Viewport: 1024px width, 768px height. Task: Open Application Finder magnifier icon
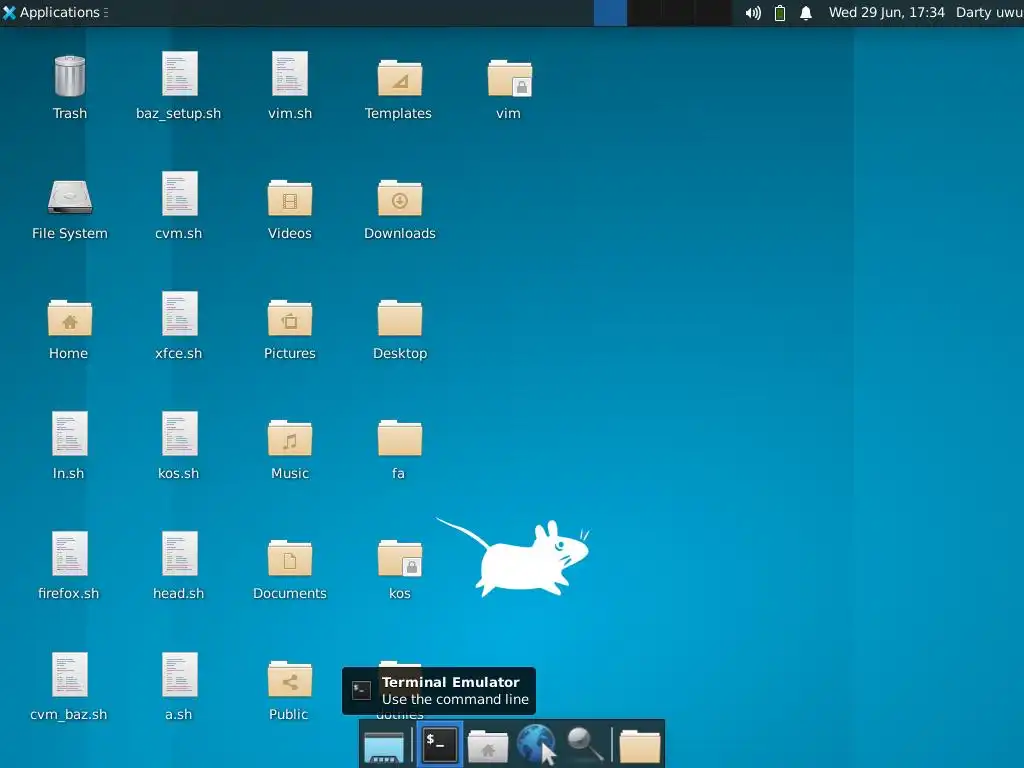[584, 744]
